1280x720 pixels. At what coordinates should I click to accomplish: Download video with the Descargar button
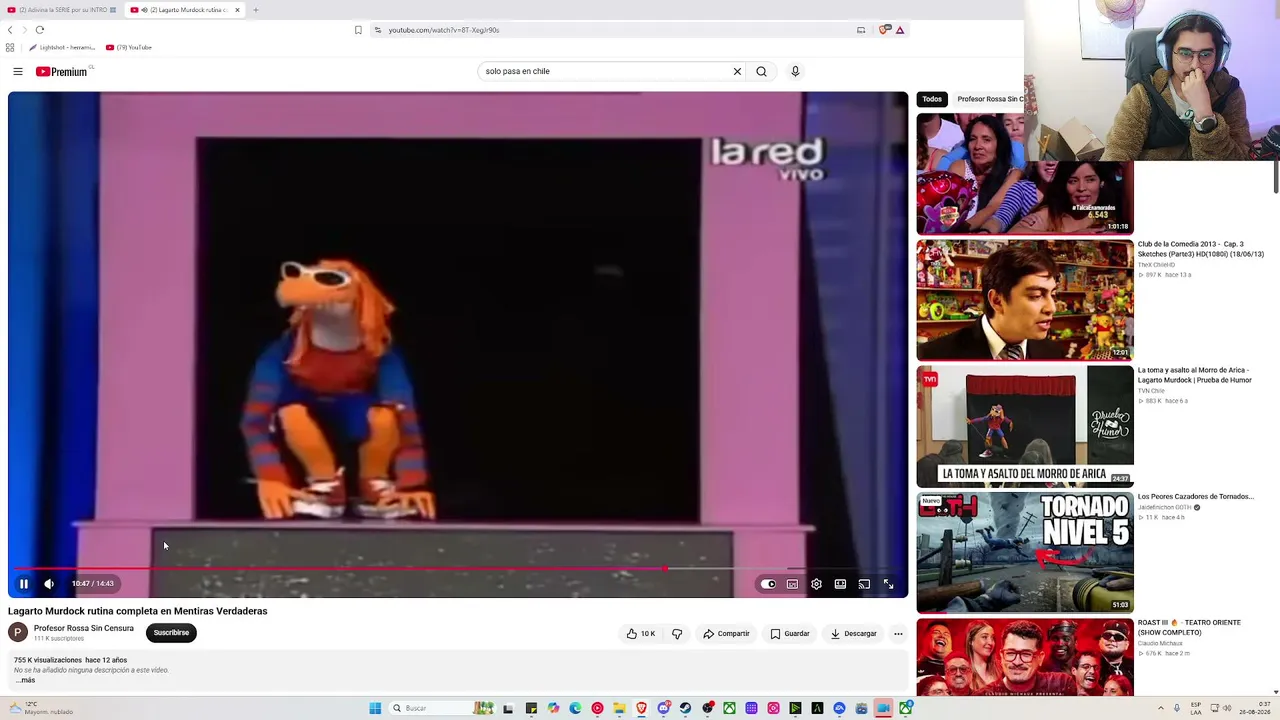[853, 633]
